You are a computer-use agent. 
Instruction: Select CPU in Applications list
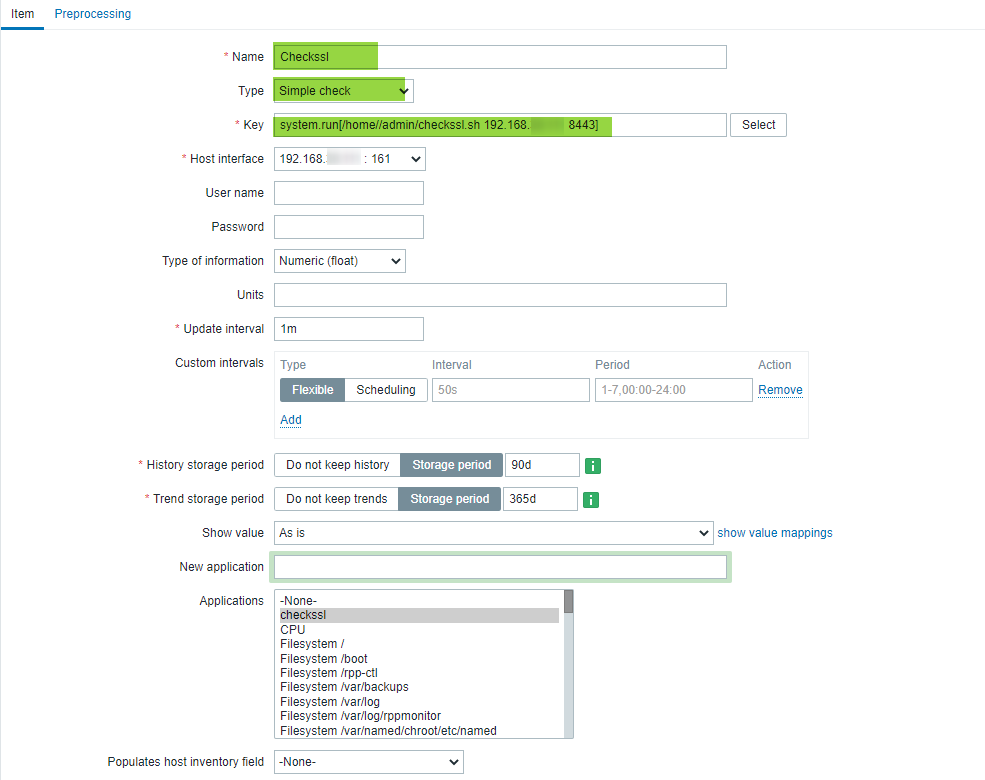click(x=293, y=630)
